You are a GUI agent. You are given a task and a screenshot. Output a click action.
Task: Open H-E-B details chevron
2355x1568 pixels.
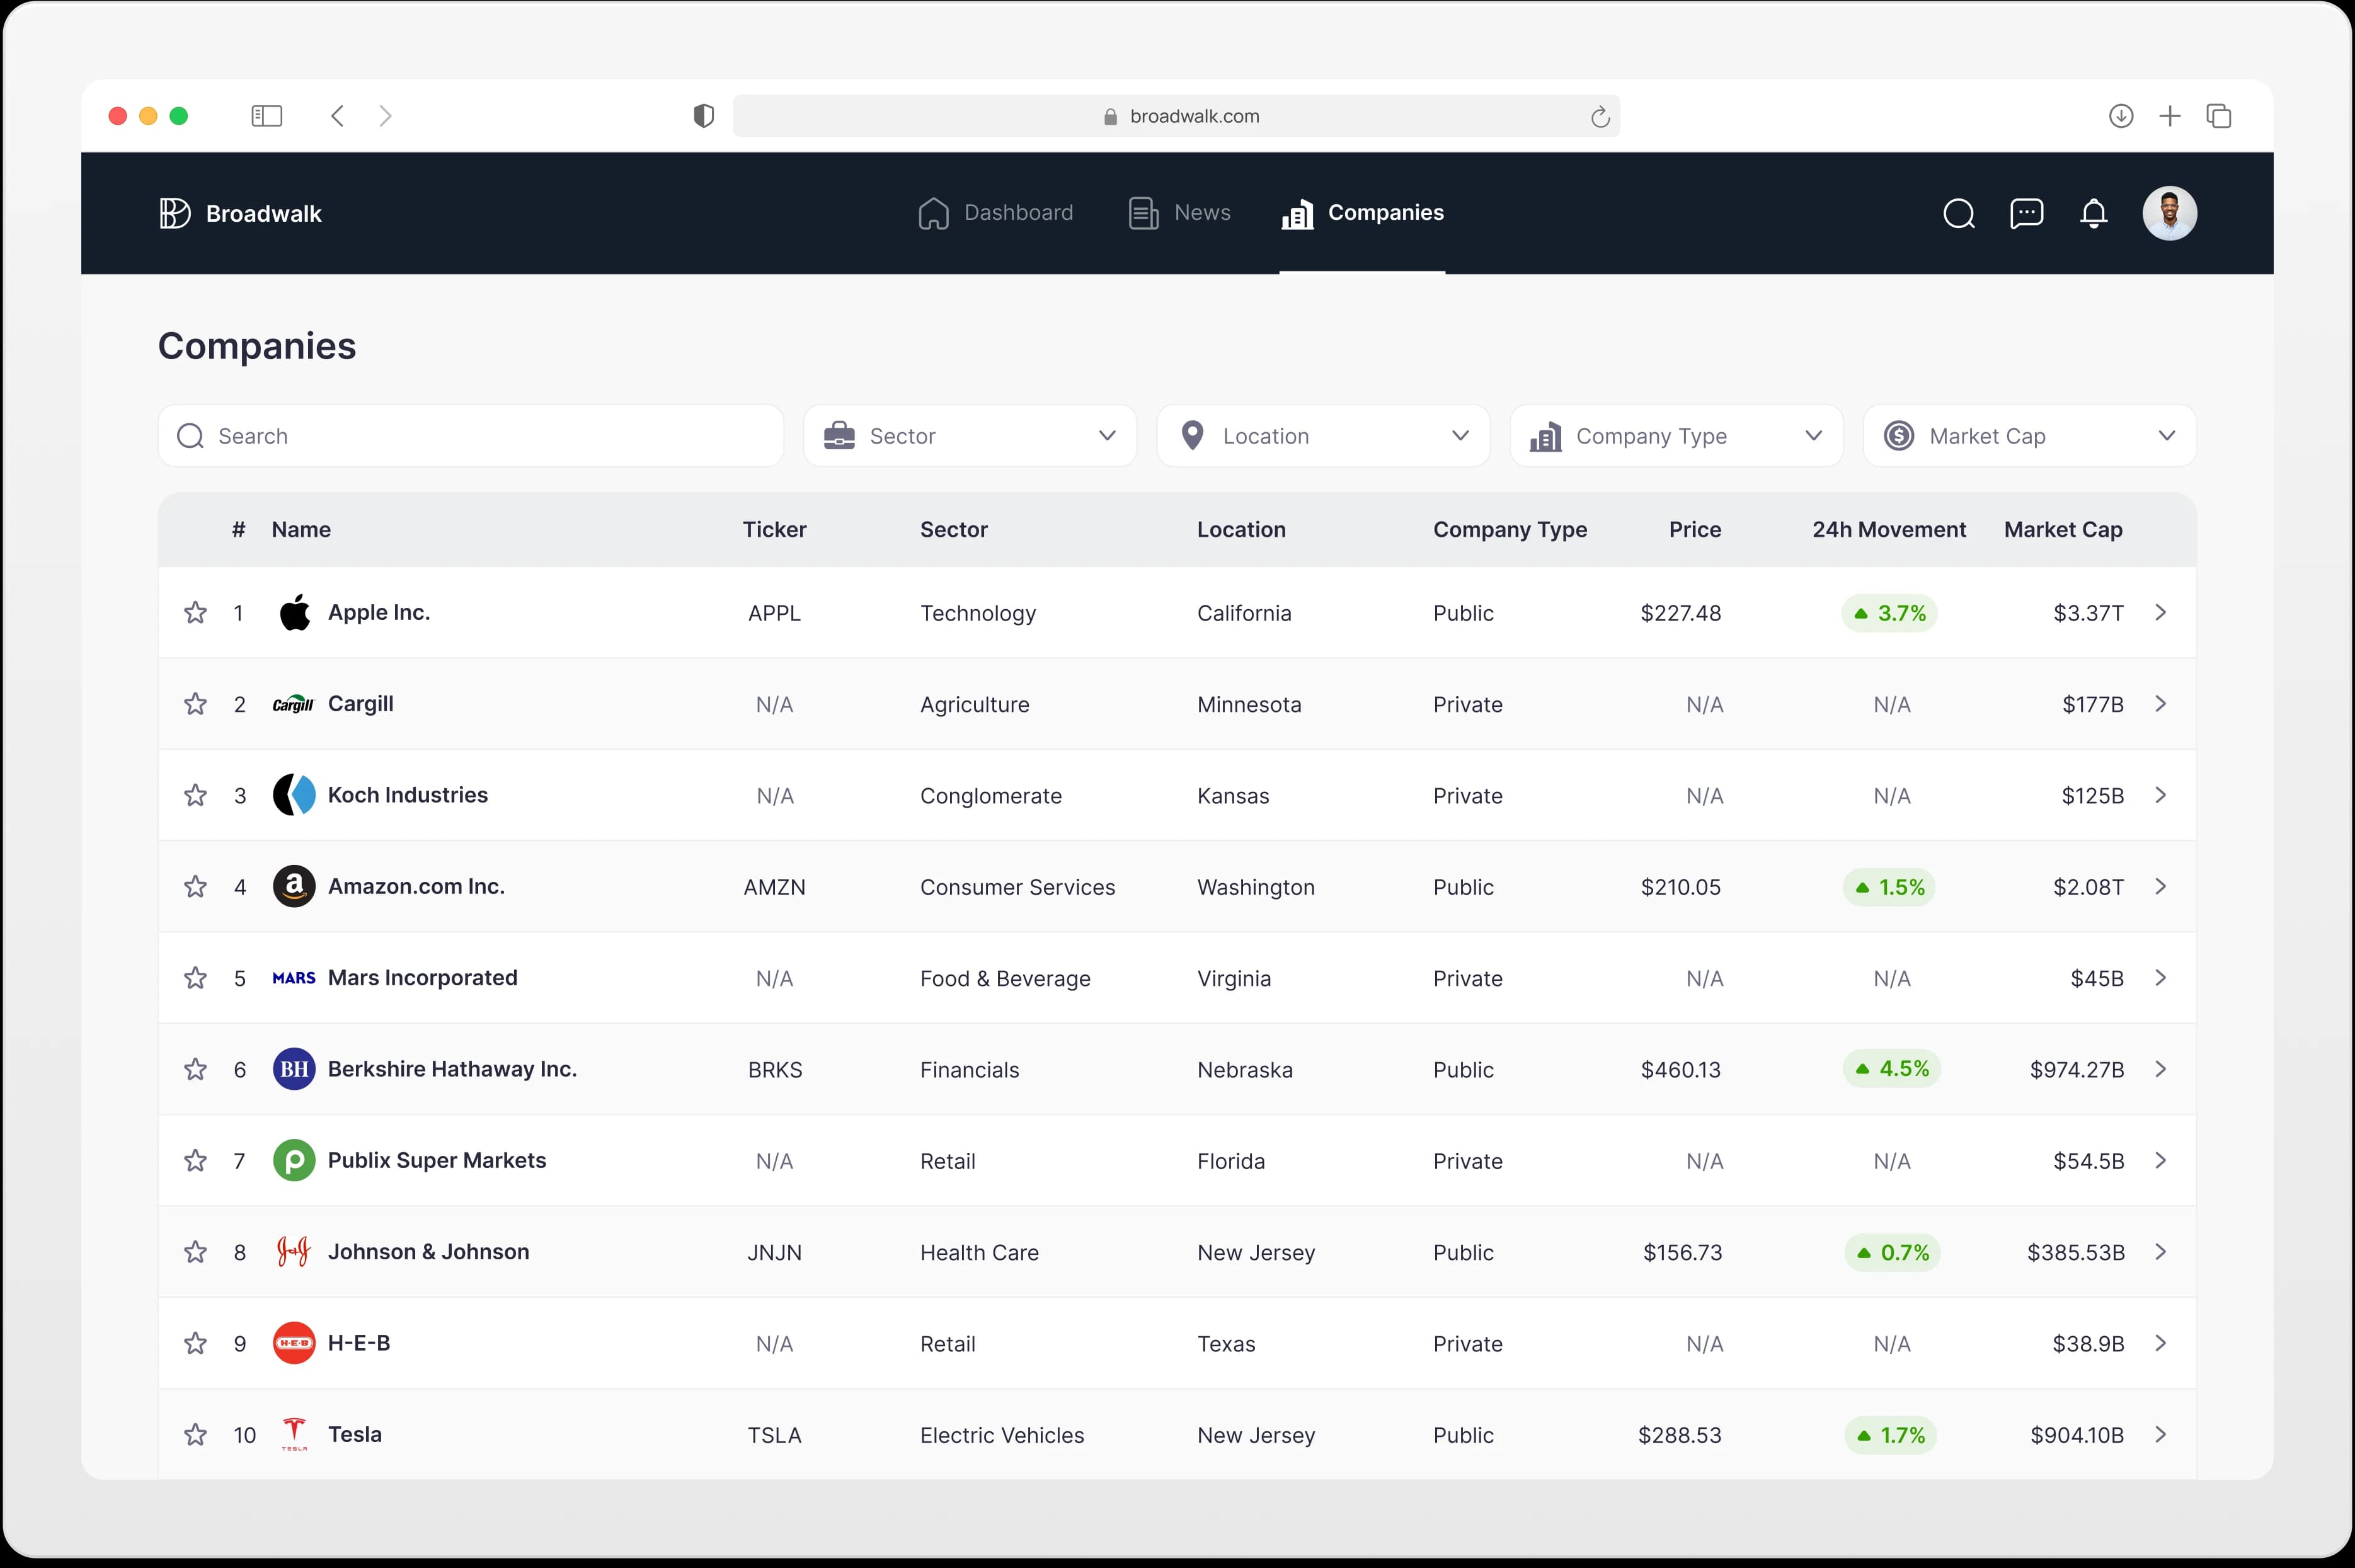point(2160,1344)
